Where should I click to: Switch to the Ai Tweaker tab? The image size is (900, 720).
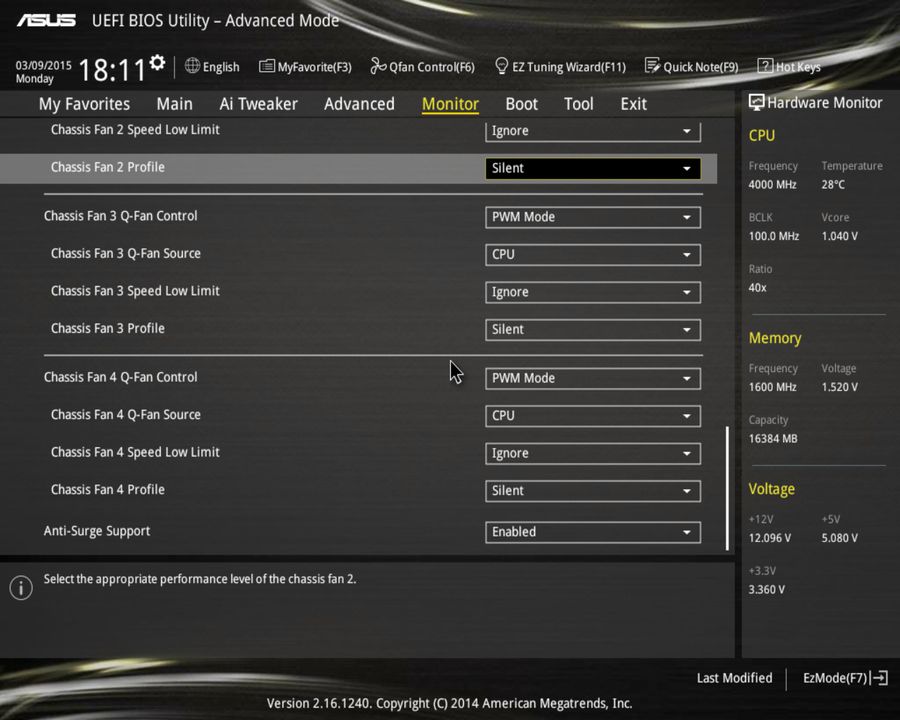coord(258,103)
